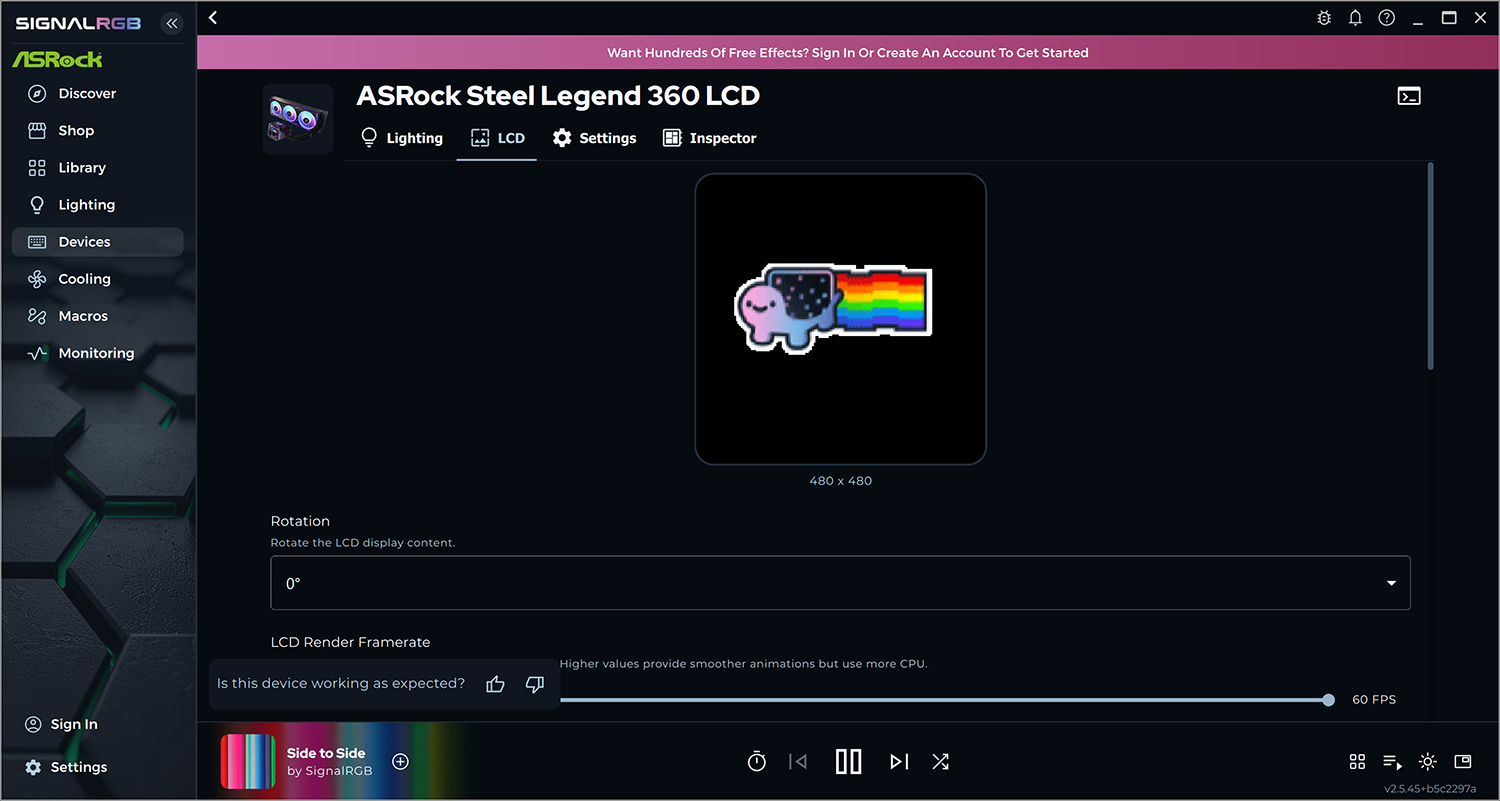The width and height of the screenshot is (1500, 801).
Task: Open the device console terminal icon
Action: [1409, 96]
